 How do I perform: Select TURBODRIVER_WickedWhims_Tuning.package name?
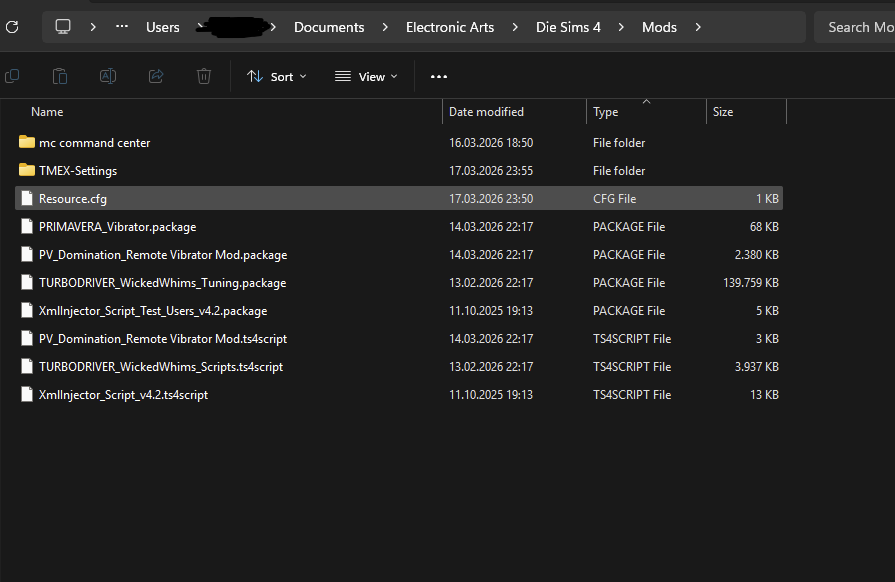[x=163, y=282]
